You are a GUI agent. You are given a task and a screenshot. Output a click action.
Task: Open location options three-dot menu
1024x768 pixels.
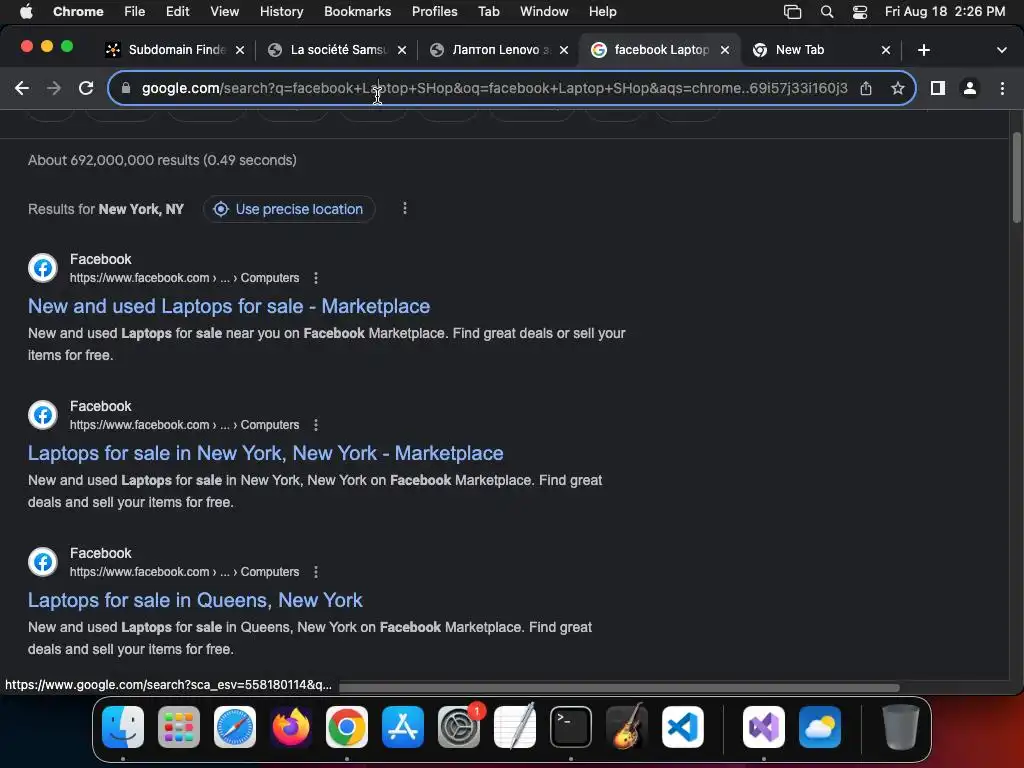[x=405, y=208]
